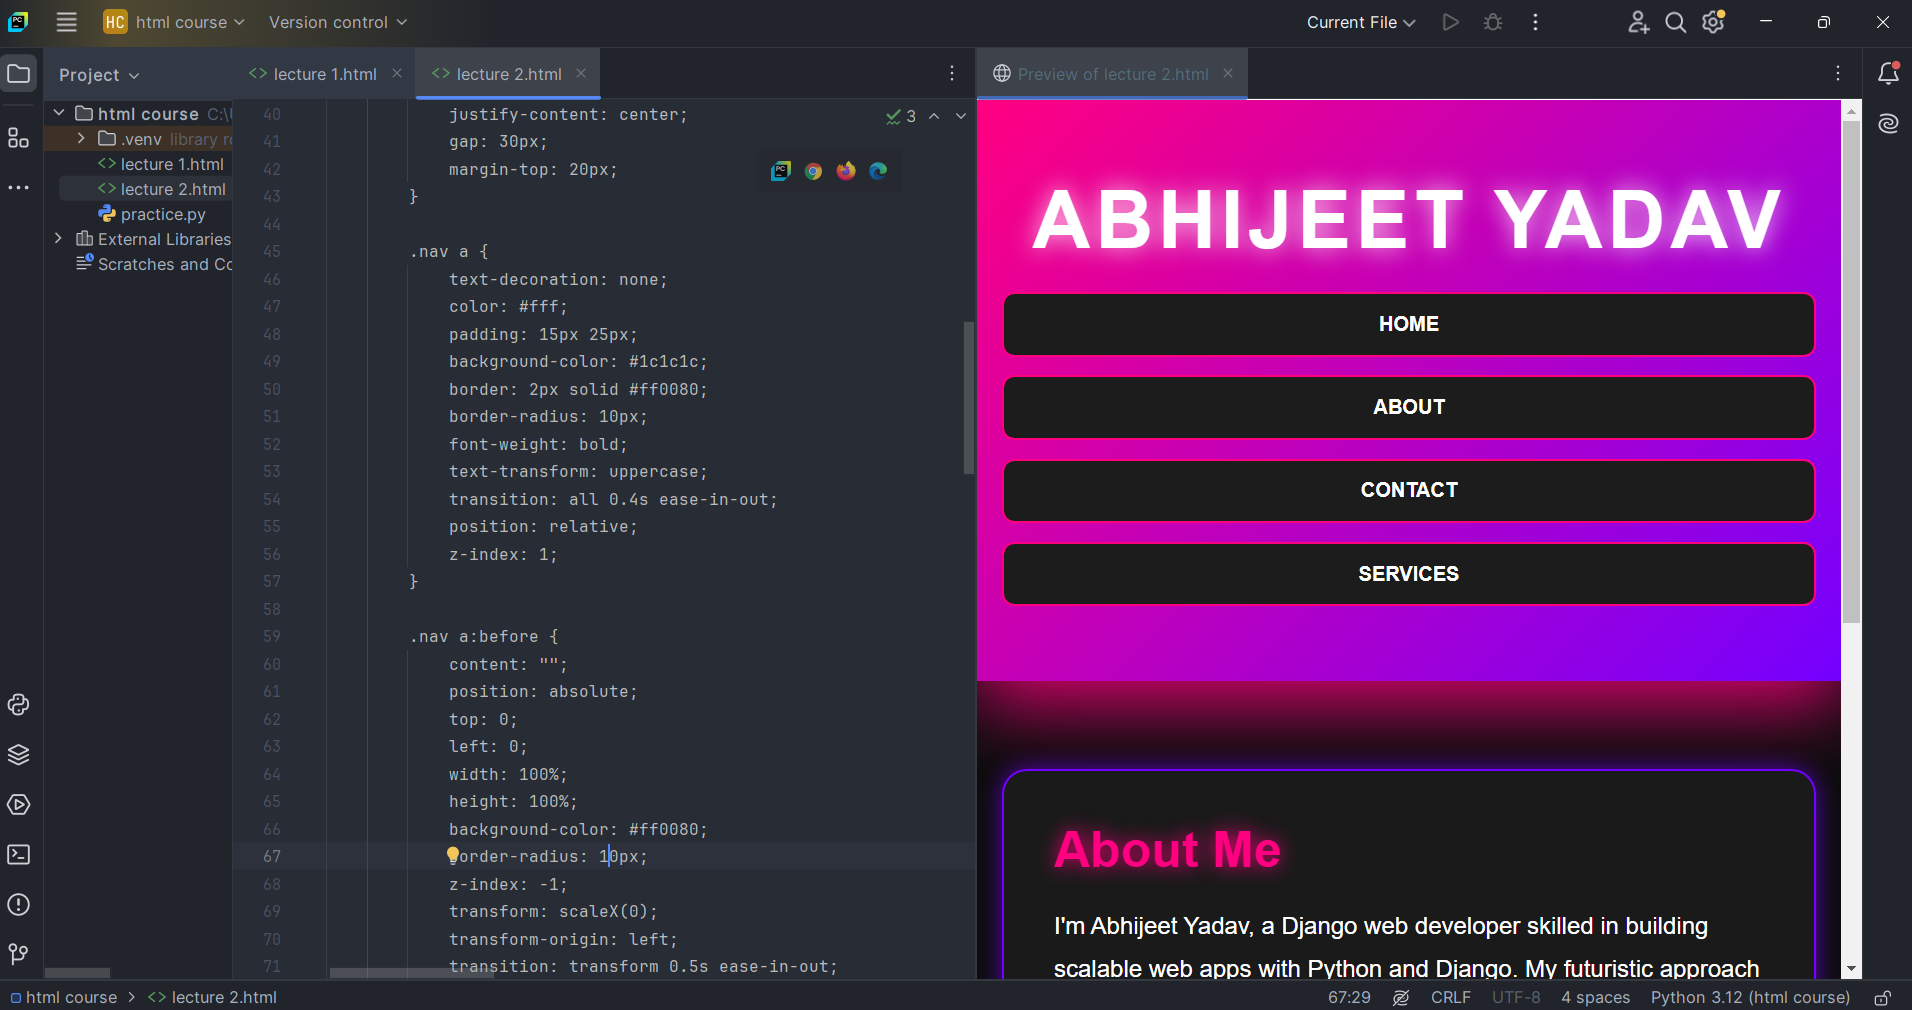Select lecture 2.html in project tree
The height and width of the screenshot is (1010, 1912).
pyautogui.click(x=162, y=189)
